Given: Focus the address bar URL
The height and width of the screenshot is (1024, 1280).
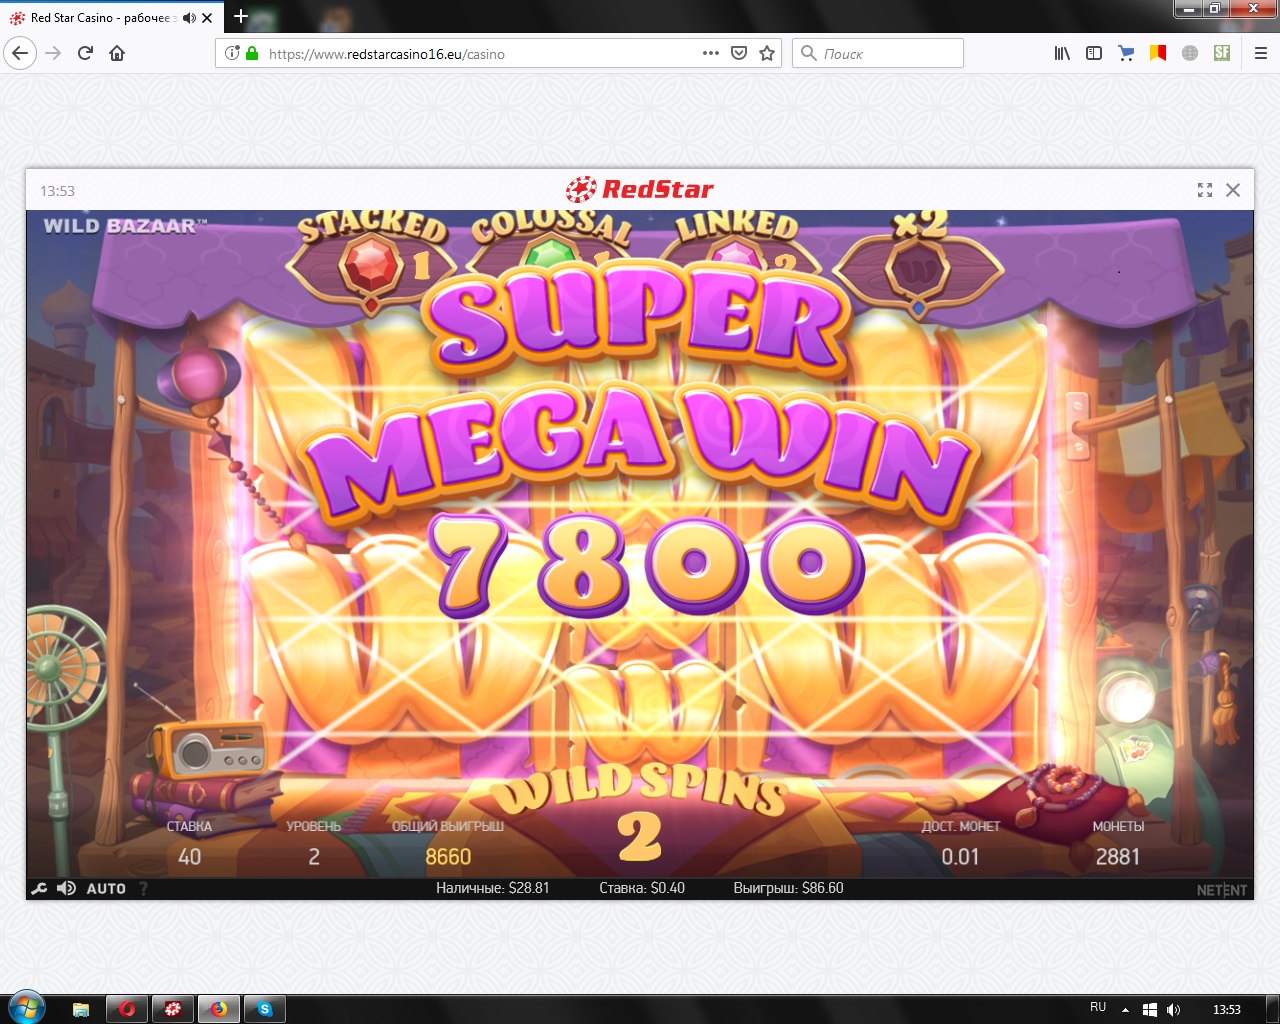Looking at the screenshot, I should [387, 54].
